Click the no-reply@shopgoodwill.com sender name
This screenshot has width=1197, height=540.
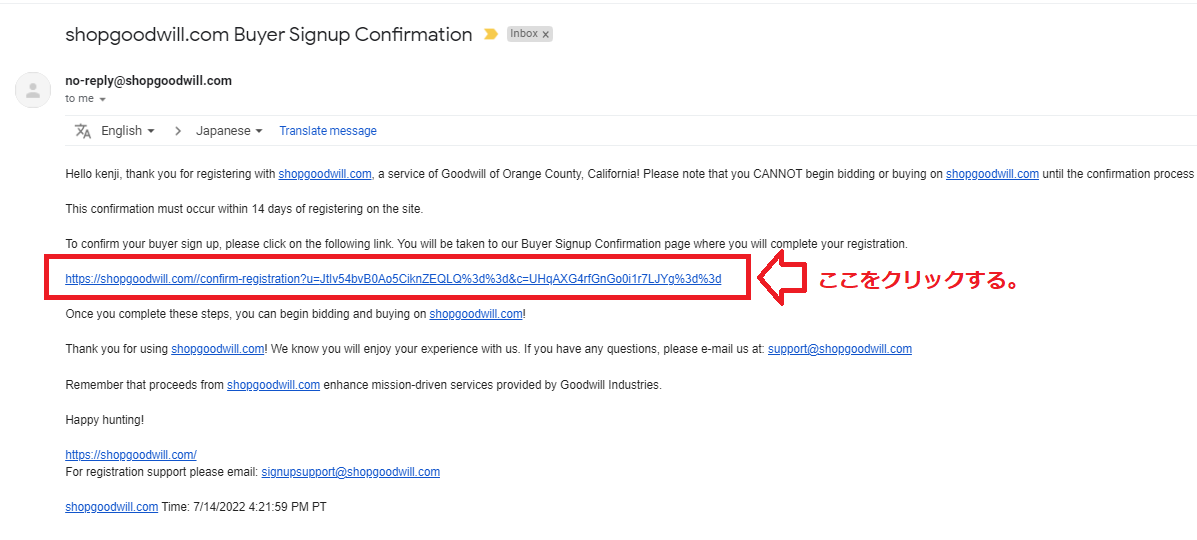point(149,80)
